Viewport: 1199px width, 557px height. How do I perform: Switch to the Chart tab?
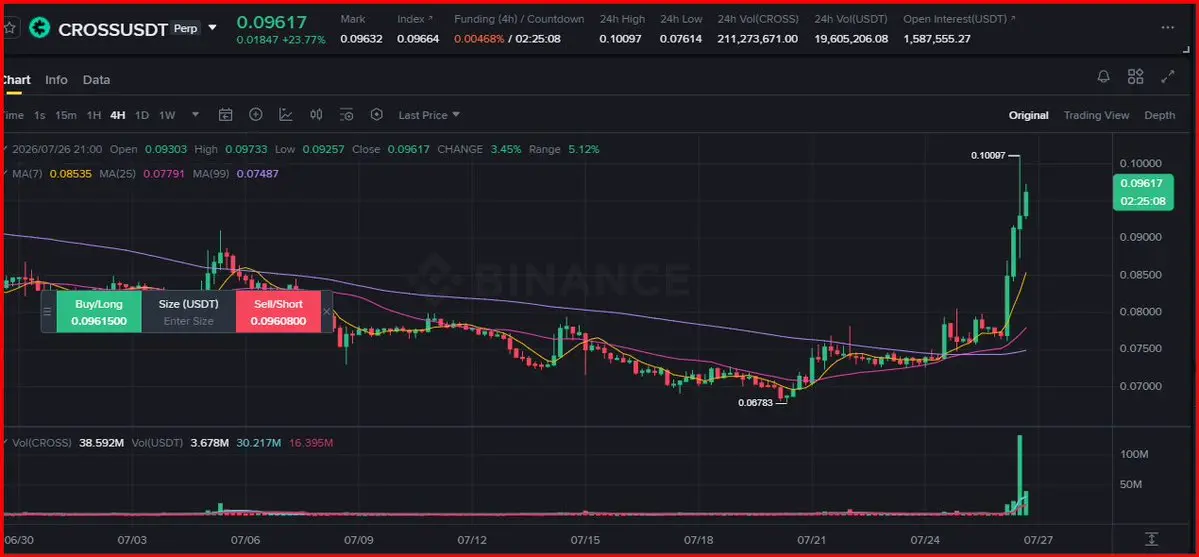pyautogui.click(x=15, y=80)
